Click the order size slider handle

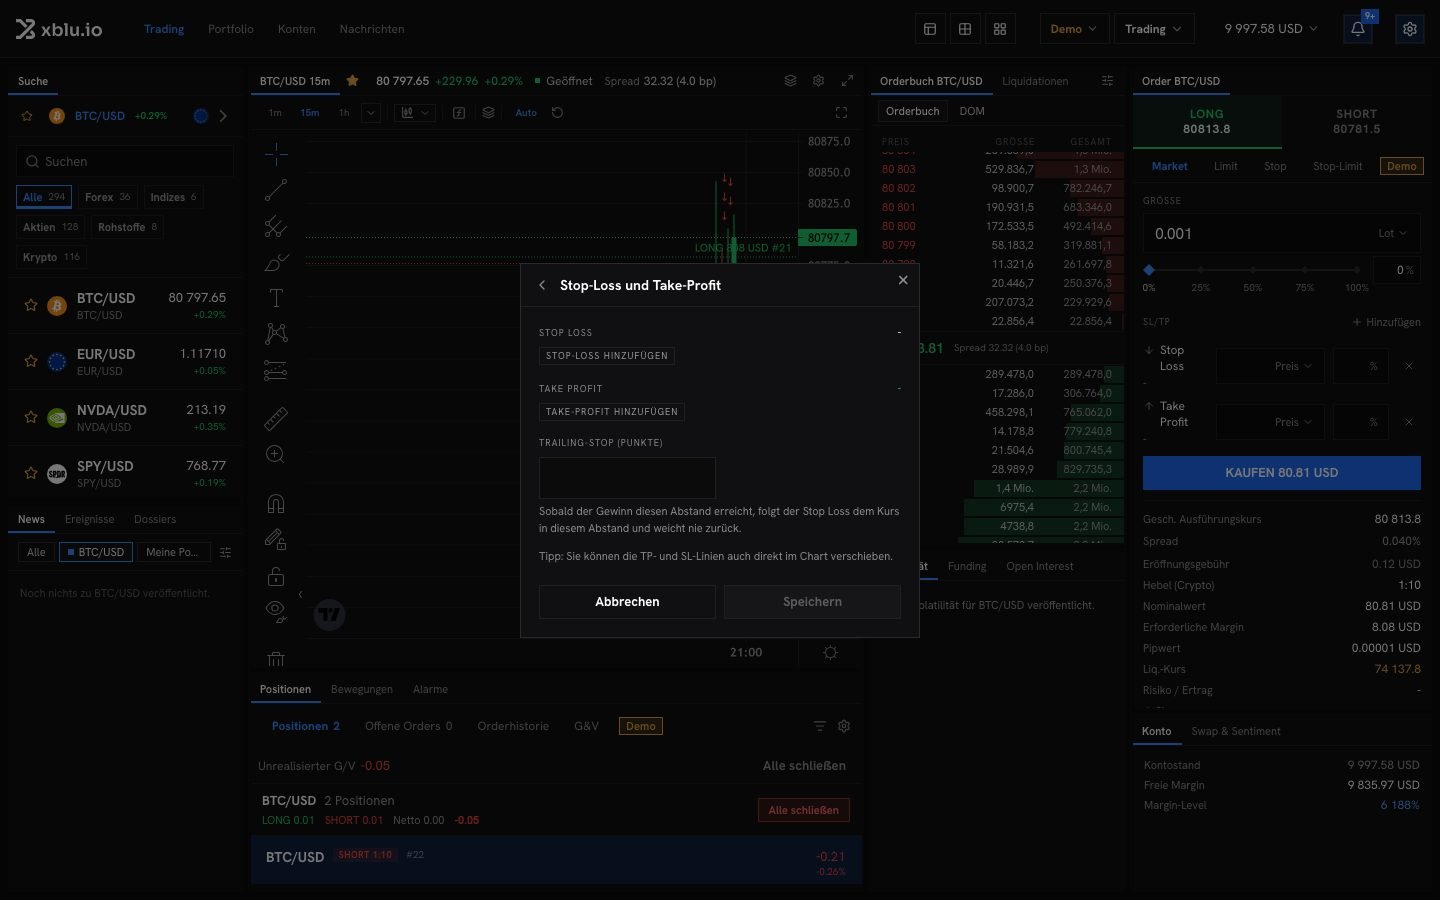pos(1149,270)
